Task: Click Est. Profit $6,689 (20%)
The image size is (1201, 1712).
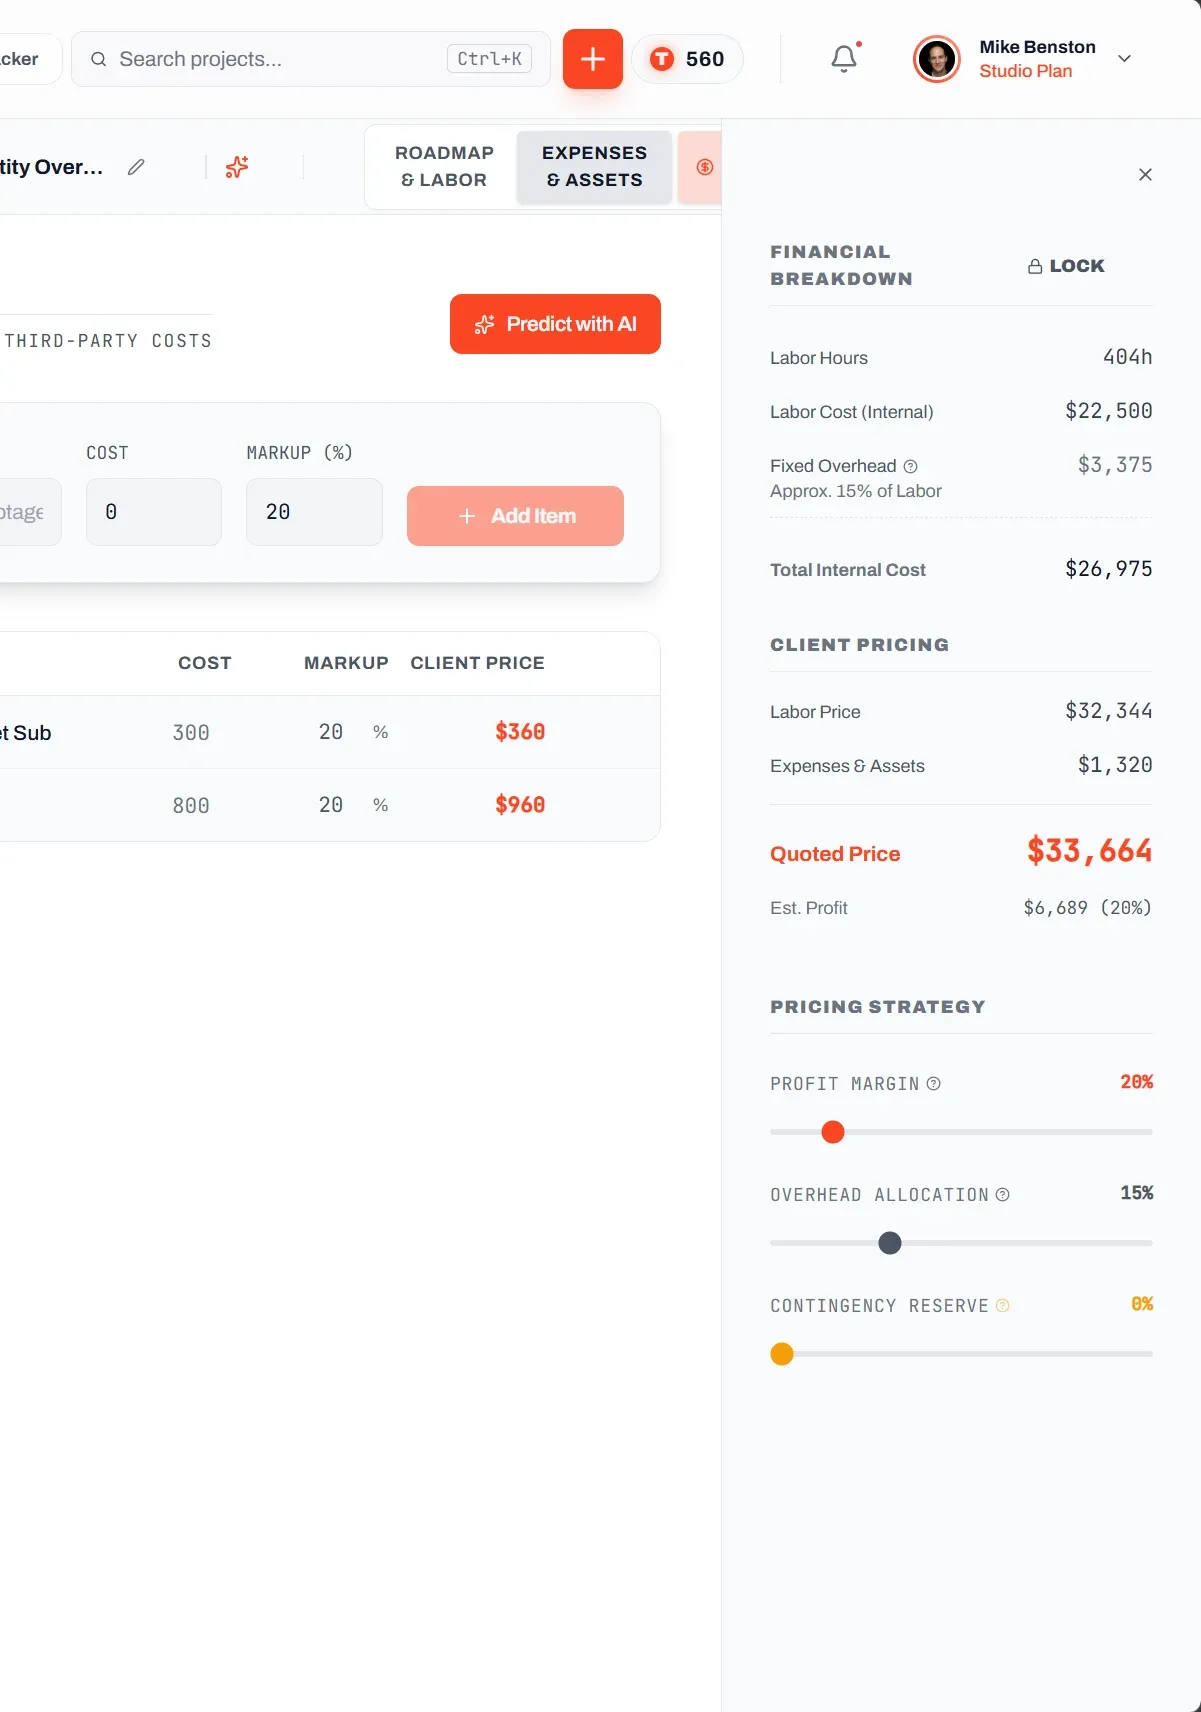Action: [x=1087, y=908]
